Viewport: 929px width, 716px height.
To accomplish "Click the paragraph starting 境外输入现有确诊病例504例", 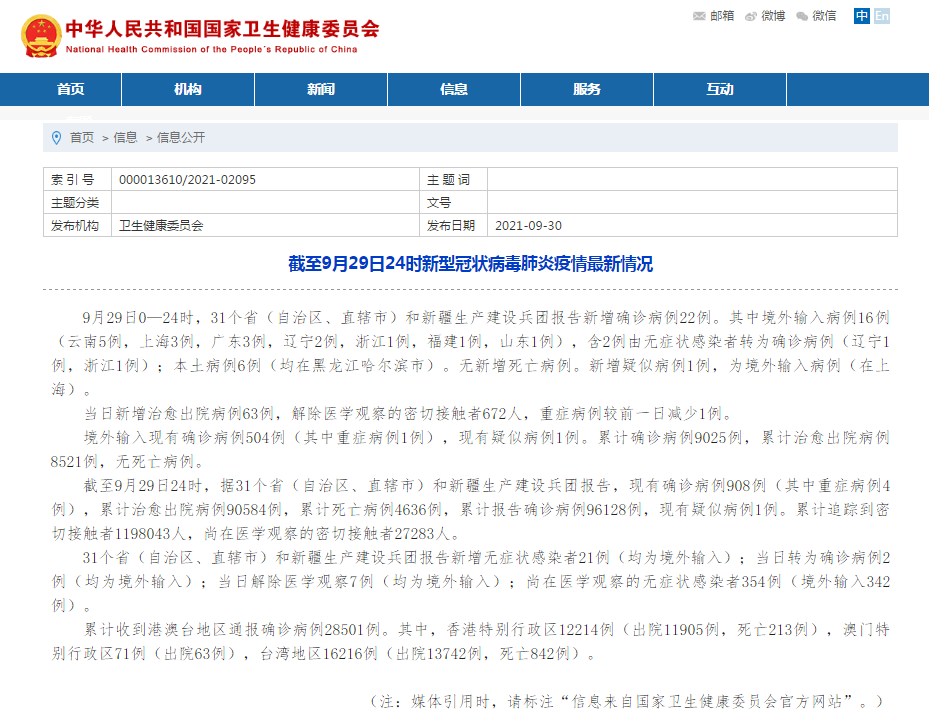I will (470, 449).
